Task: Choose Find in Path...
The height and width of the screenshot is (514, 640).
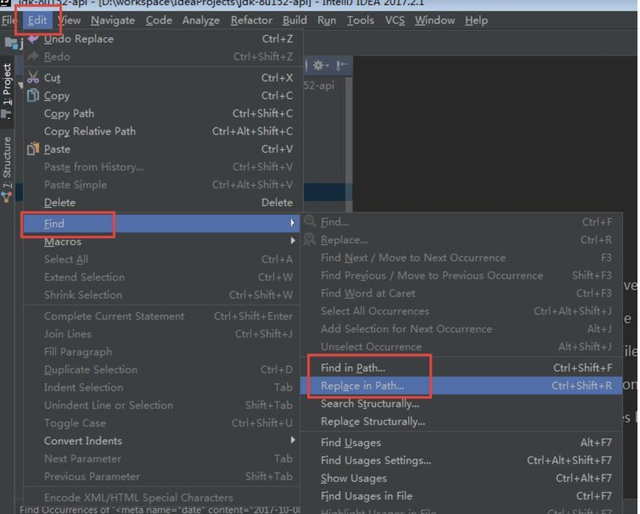Action: tap(462, 367)
